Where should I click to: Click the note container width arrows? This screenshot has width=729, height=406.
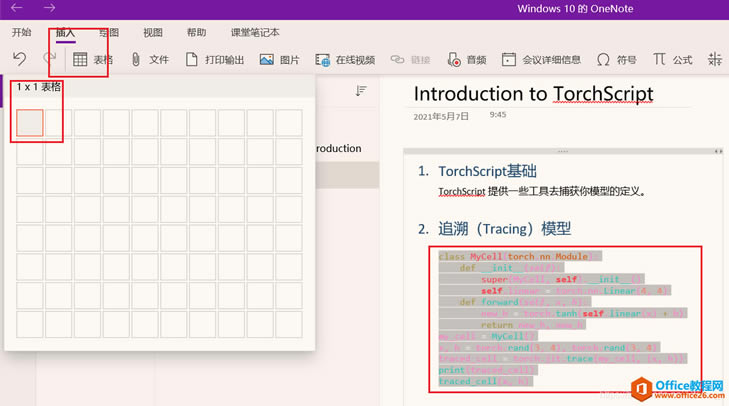click(718, 151)
